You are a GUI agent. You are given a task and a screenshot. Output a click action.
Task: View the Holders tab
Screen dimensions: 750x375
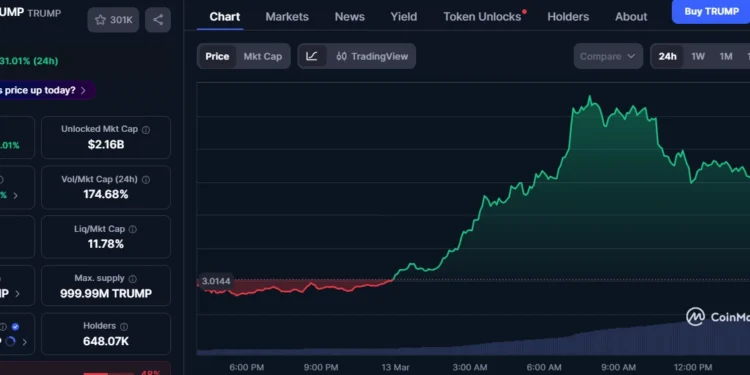tap(568, 17)
